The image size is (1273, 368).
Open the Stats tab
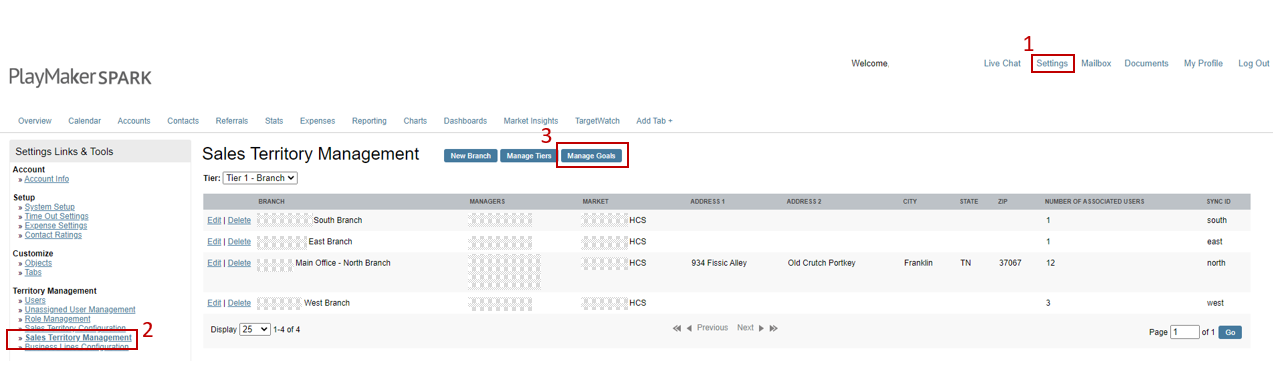(274, 121)
